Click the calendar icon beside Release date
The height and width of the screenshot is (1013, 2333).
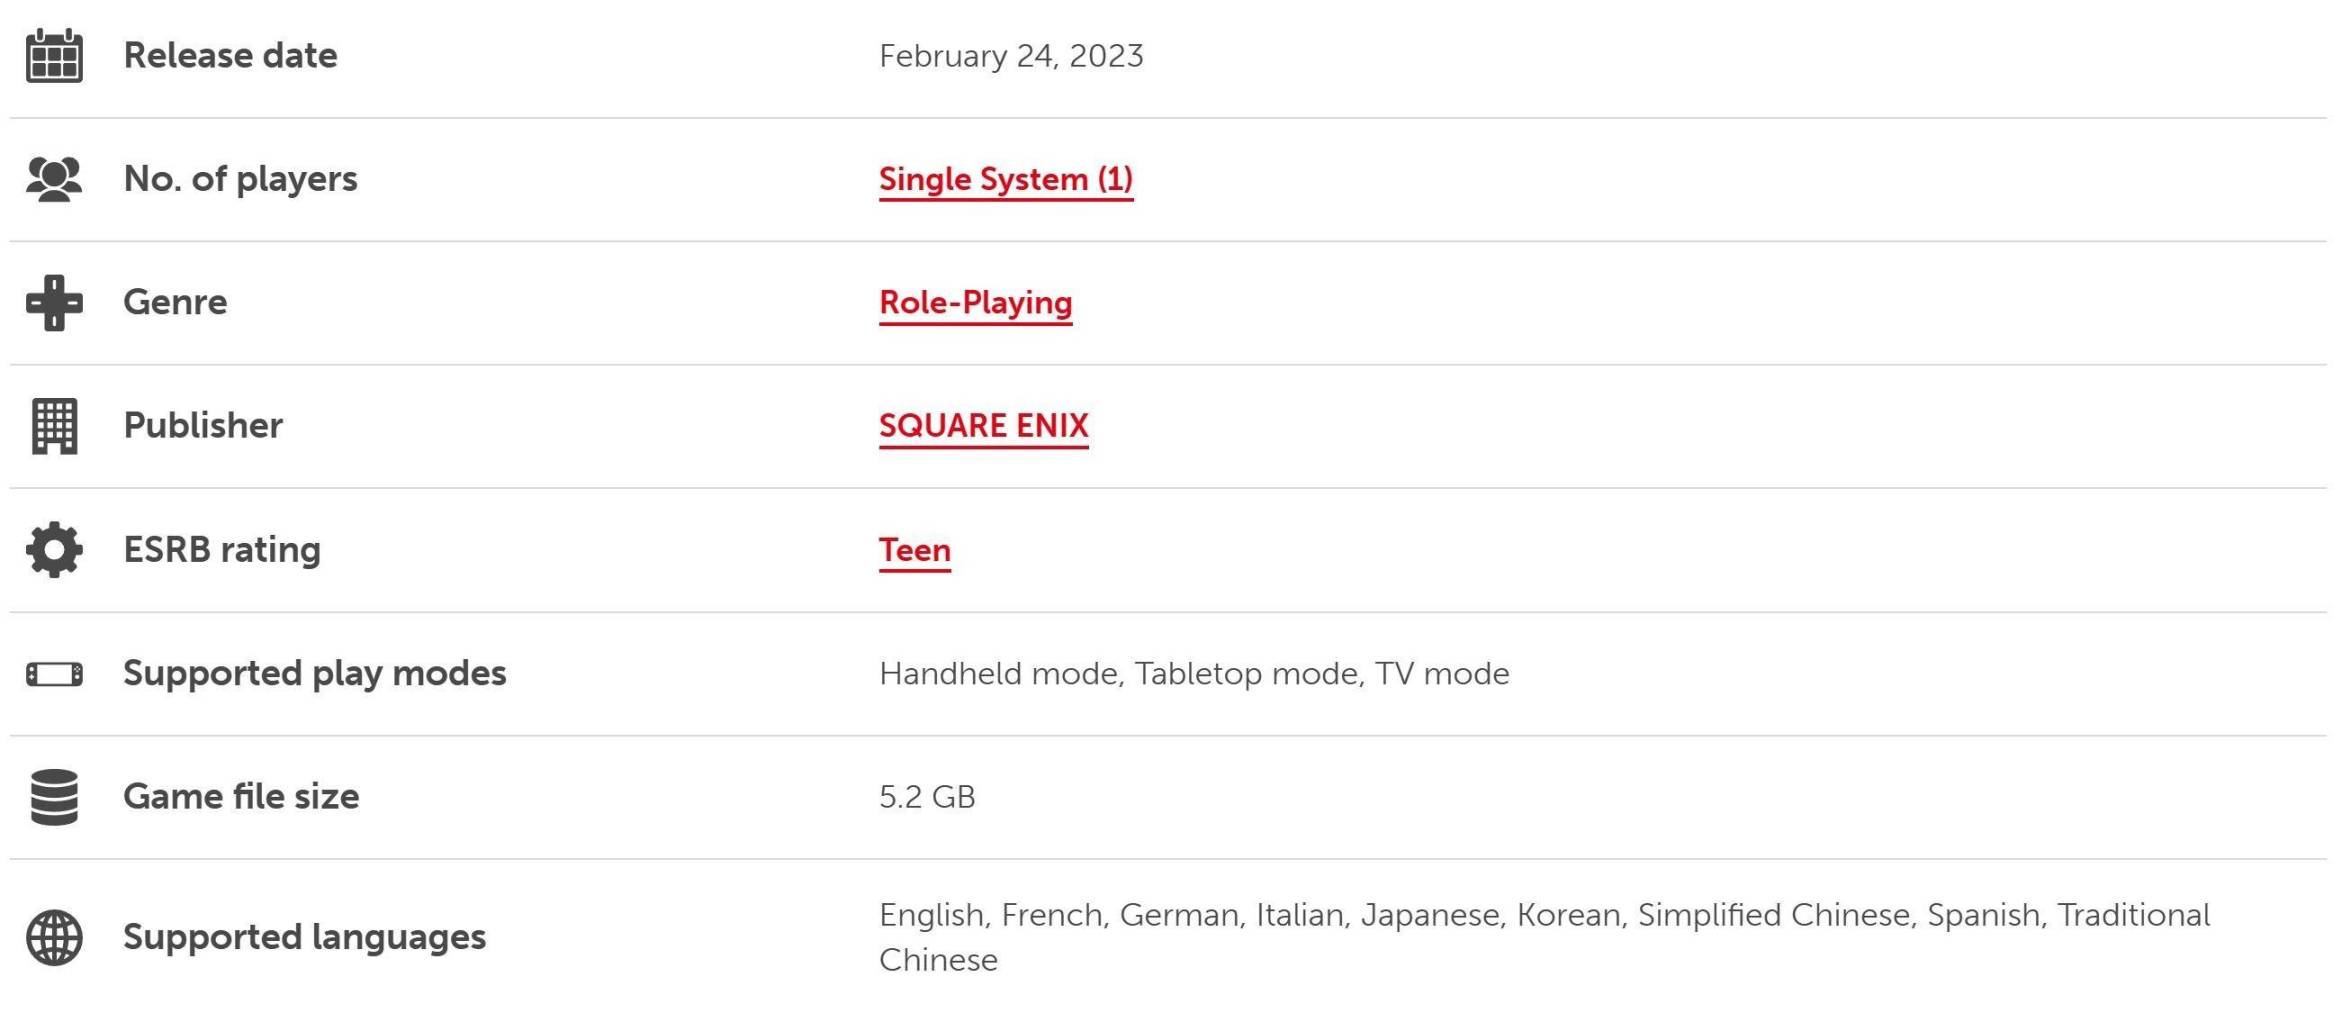(54, 56)
